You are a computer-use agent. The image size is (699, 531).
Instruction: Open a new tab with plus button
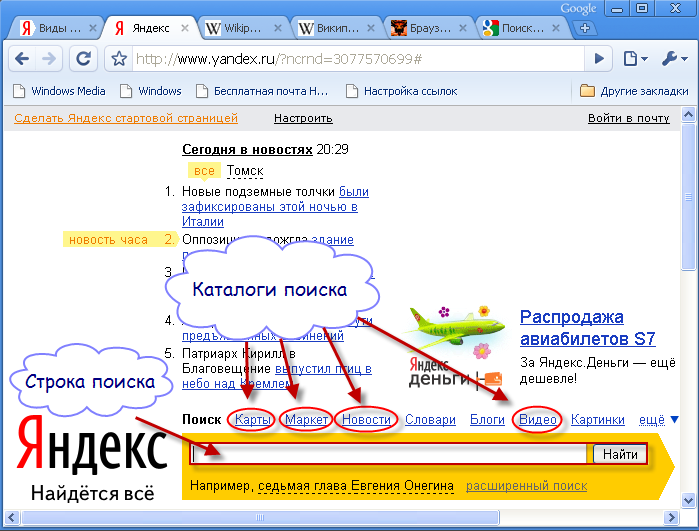coord(585,28)
